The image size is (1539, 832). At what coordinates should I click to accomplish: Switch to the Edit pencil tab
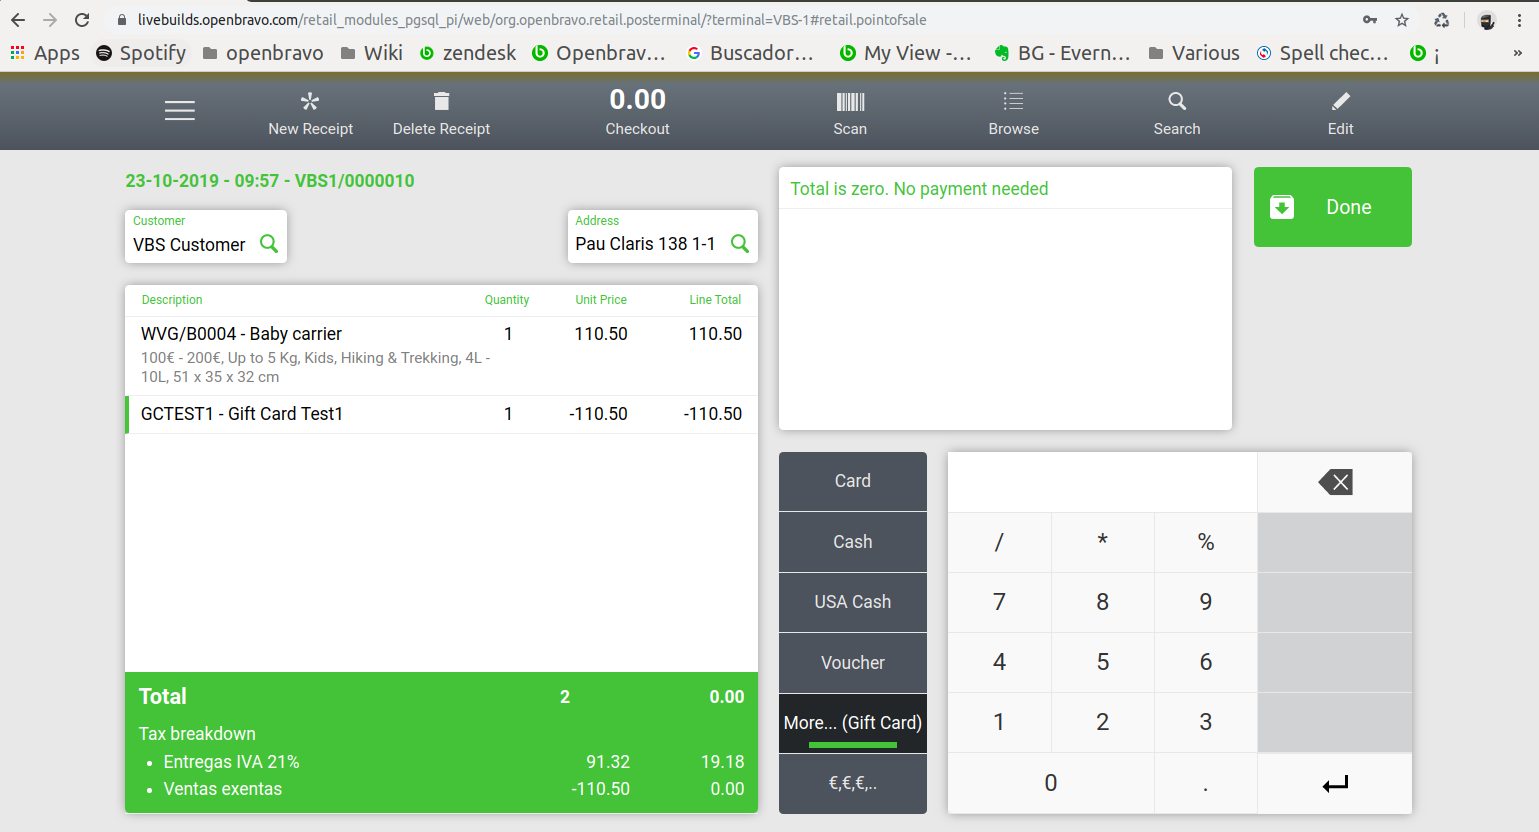pos(1340,113)
